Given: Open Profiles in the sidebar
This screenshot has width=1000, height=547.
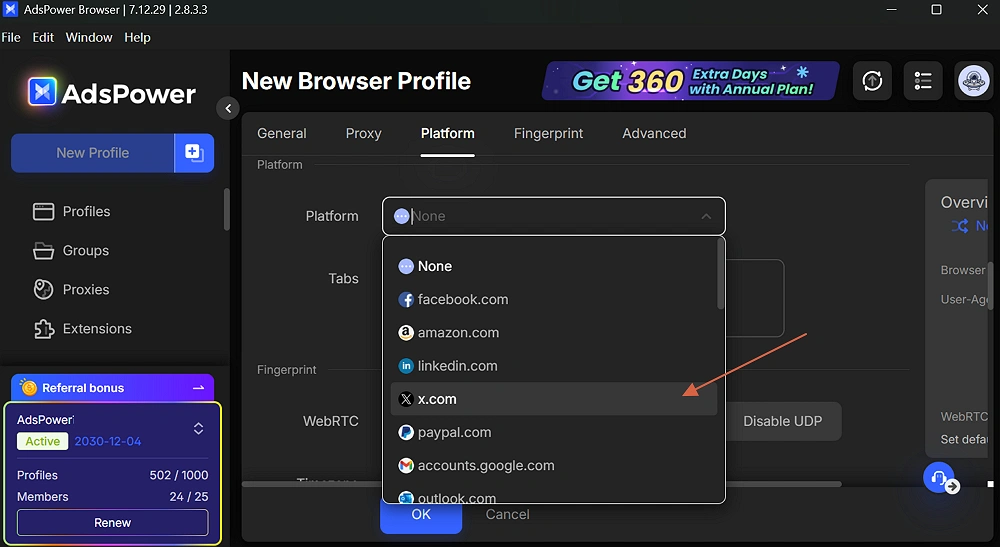Looking at the screenshot, I should pyautogui.click(x=86, y=212).
